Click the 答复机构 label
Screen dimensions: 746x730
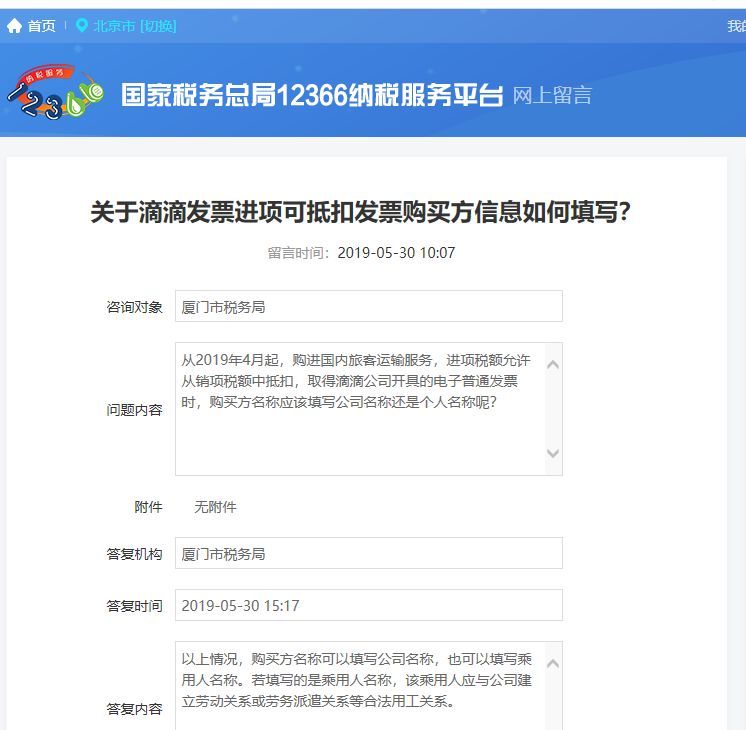click(135, 554)
